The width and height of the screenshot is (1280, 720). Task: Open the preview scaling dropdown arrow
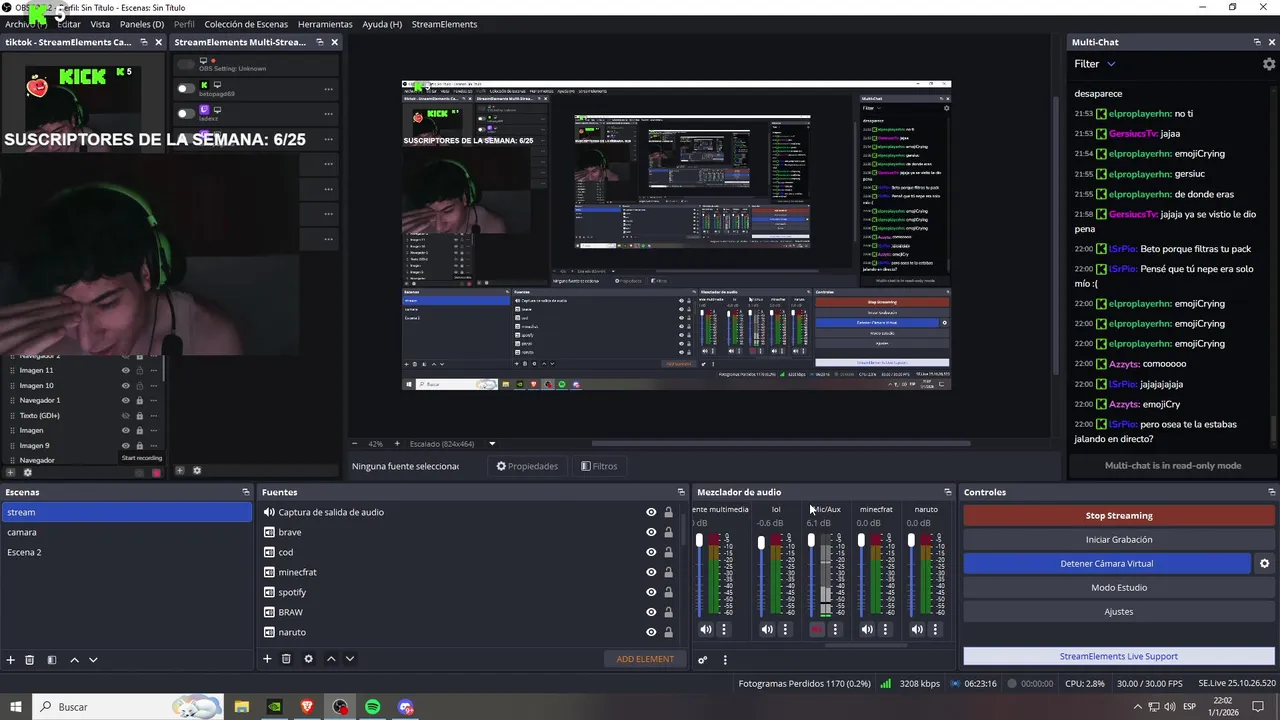pyautogui.click(x=492, y=443)
